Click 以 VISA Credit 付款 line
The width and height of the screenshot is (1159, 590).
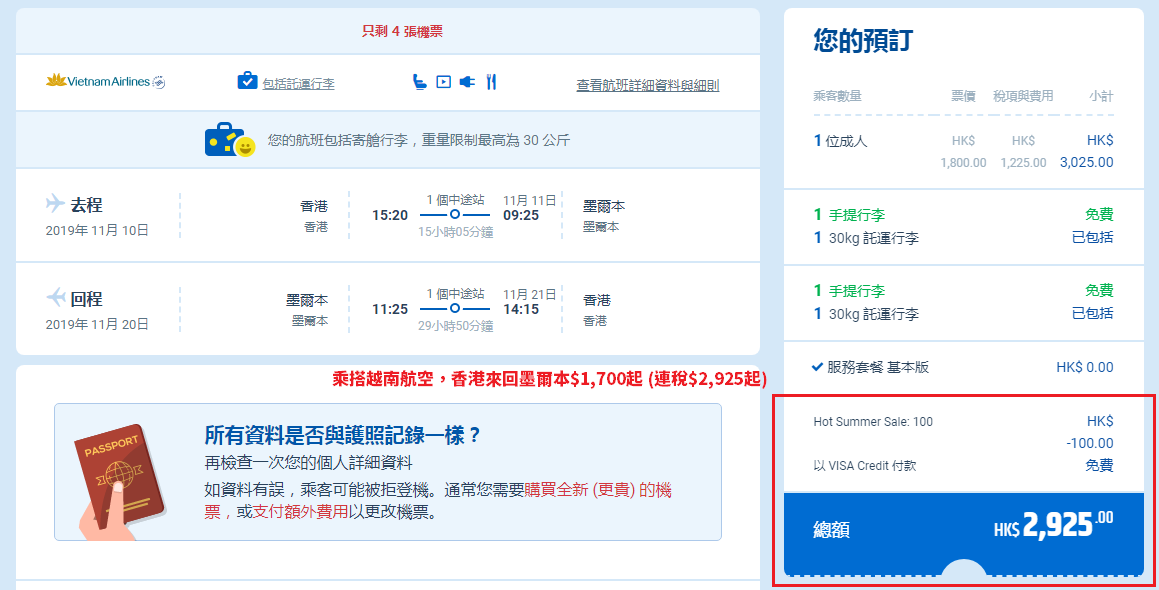click(864, 466)
